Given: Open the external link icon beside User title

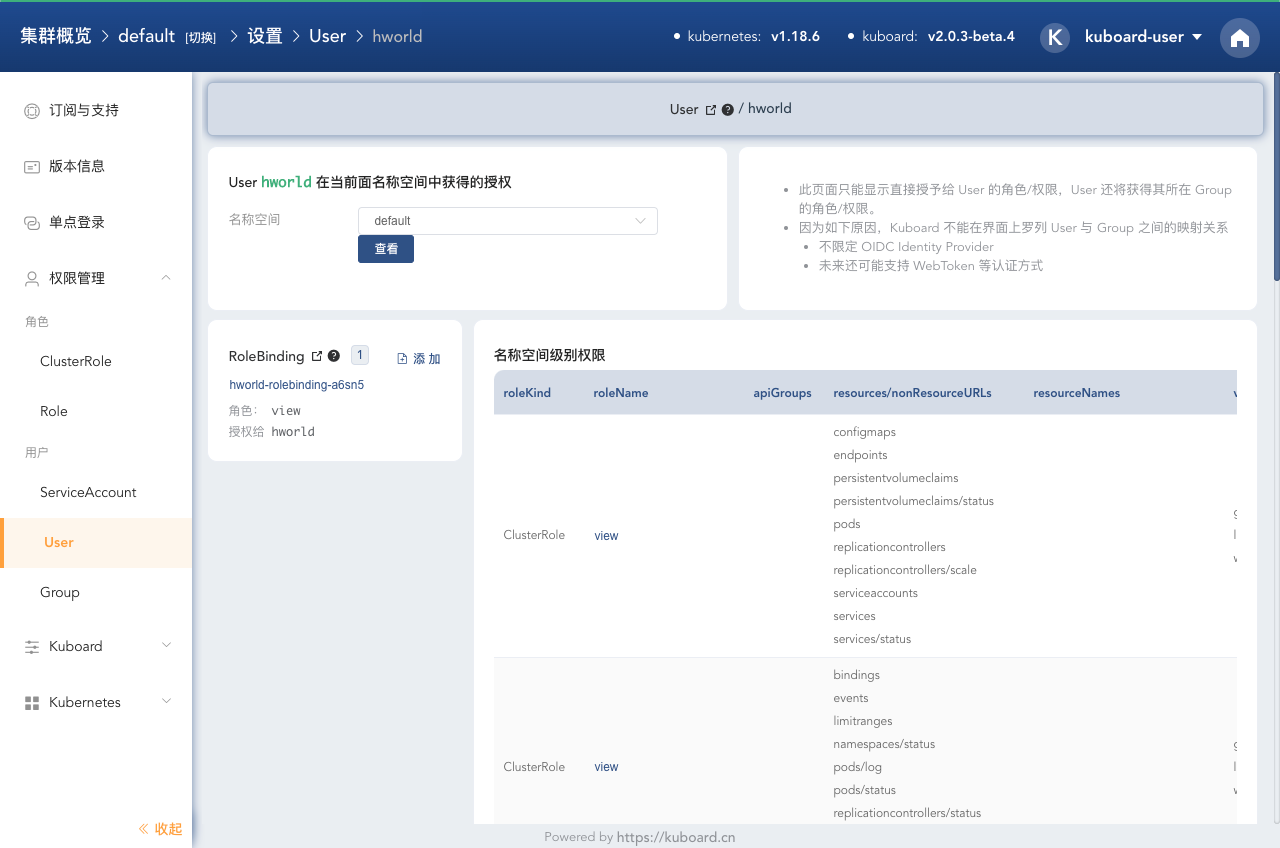Looking at the screenshot, I should point(711,110).
